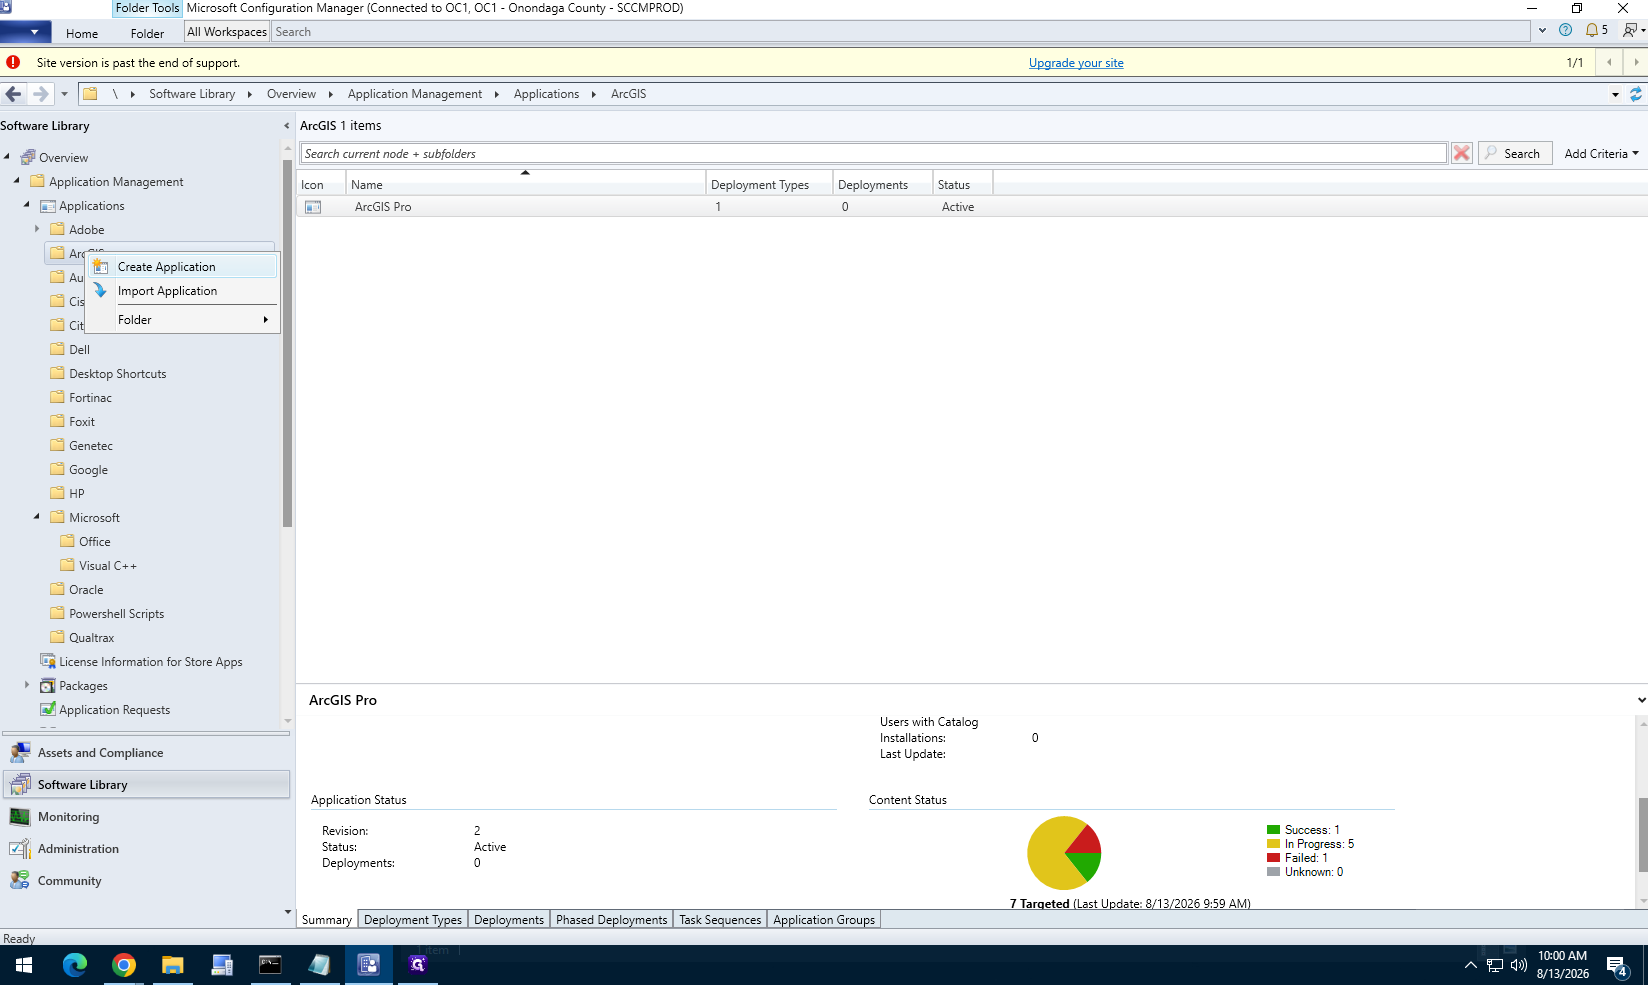Collapse the Applications tree node

point(27,205)
